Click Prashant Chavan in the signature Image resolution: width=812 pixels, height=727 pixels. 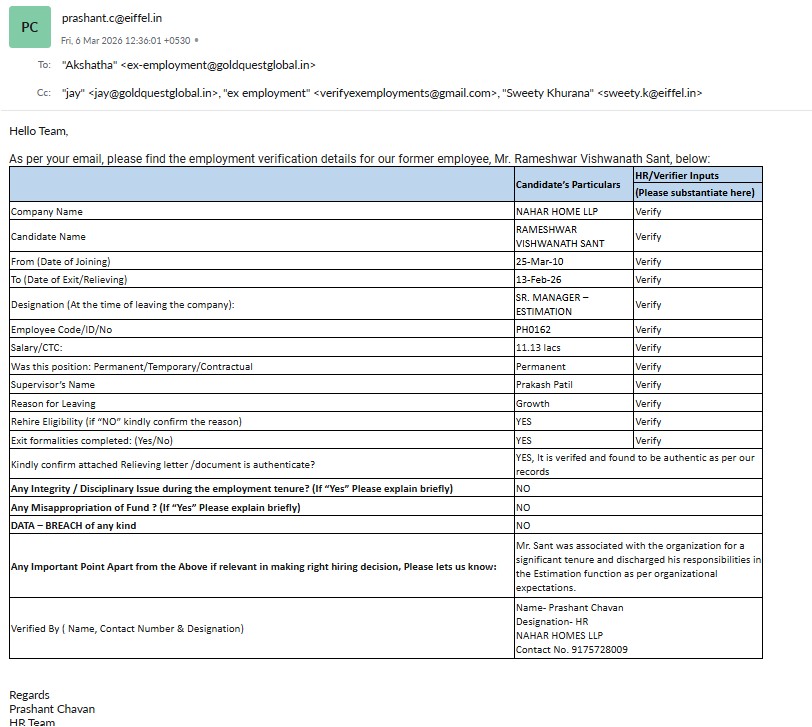52,709
